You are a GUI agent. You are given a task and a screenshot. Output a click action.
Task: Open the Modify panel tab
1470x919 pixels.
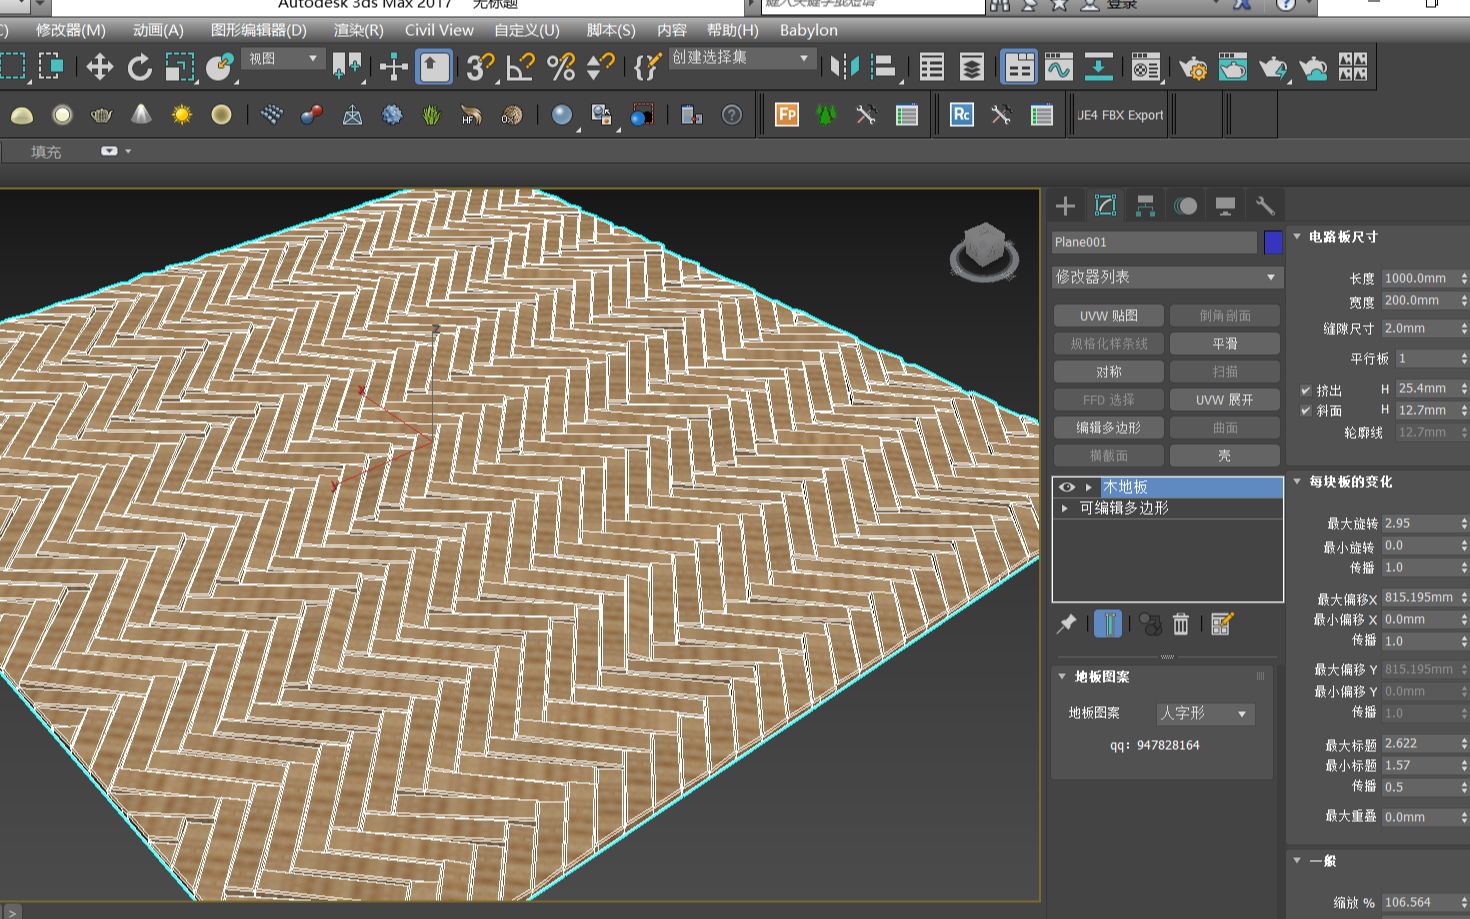[1105, 206]
